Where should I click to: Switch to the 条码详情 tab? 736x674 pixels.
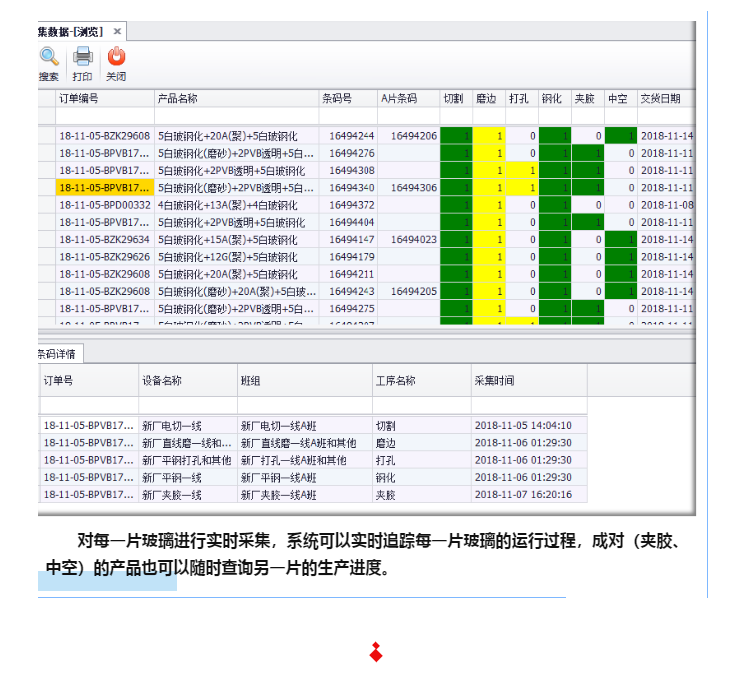click(x=62, y=354)
